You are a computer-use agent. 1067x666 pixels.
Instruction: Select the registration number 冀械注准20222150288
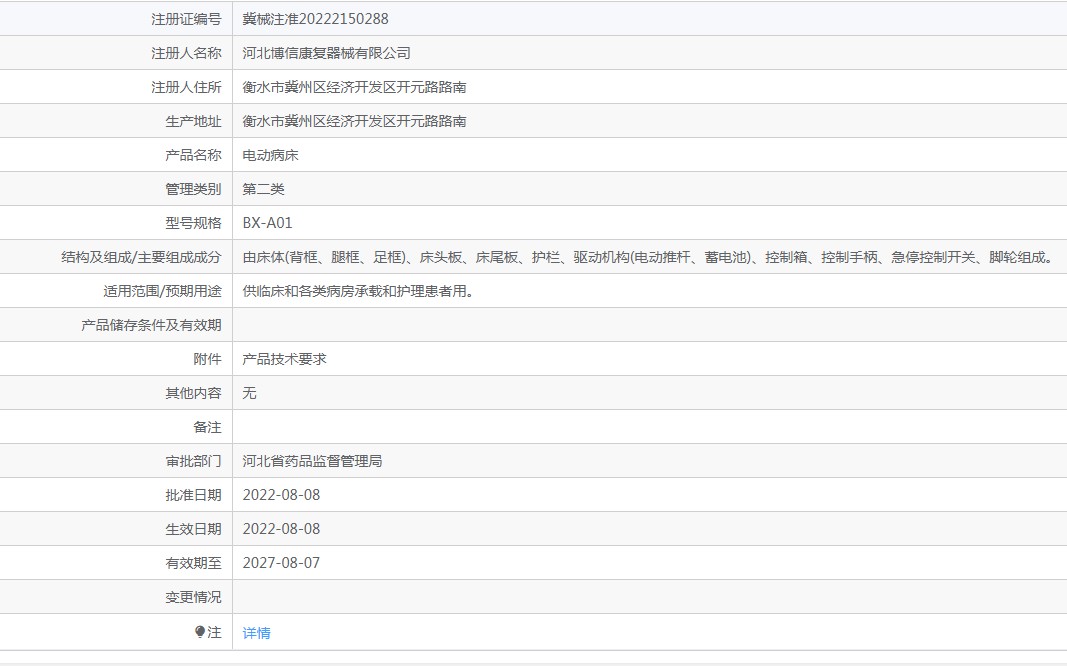(x=316, y=19)
